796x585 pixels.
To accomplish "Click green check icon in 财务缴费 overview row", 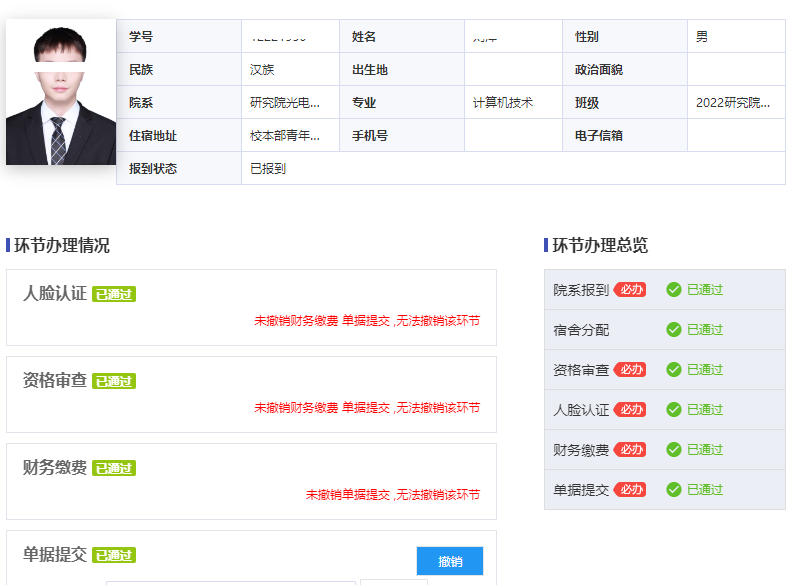I will 674,450.
